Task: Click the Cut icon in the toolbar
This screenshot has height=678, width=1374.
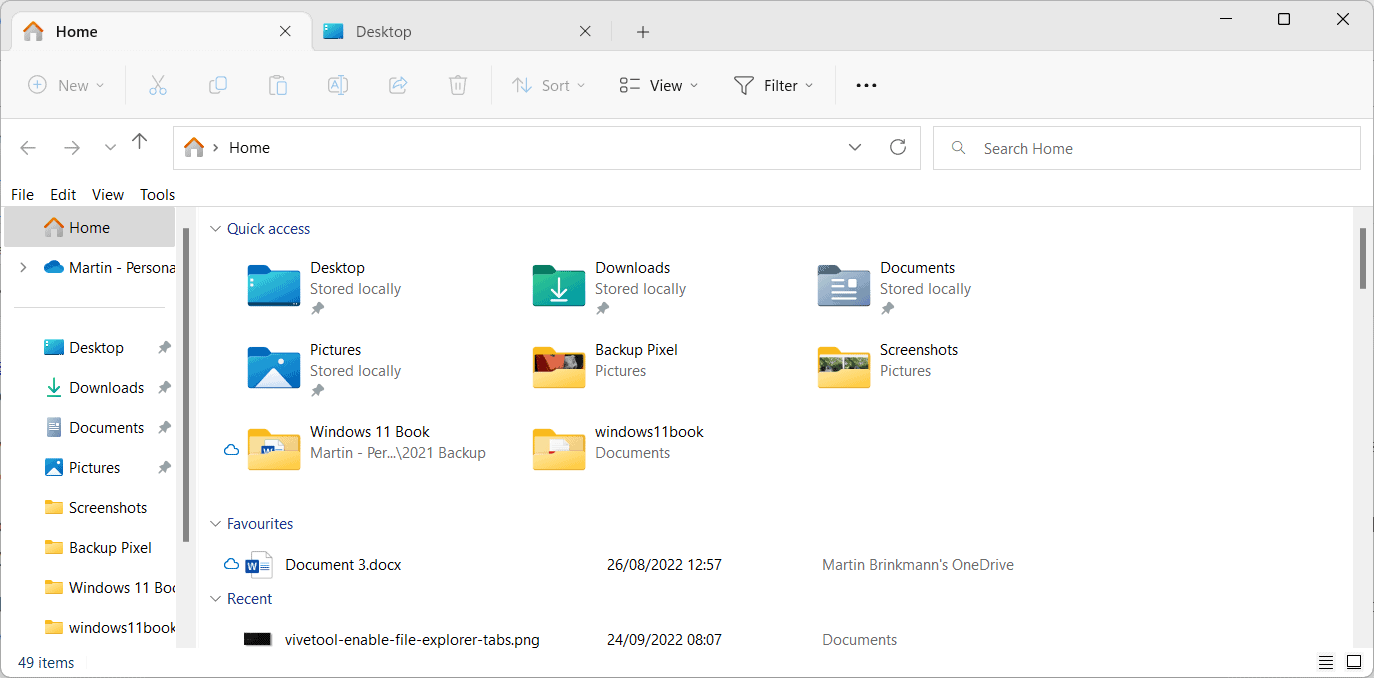Action: tap(158, 85)
